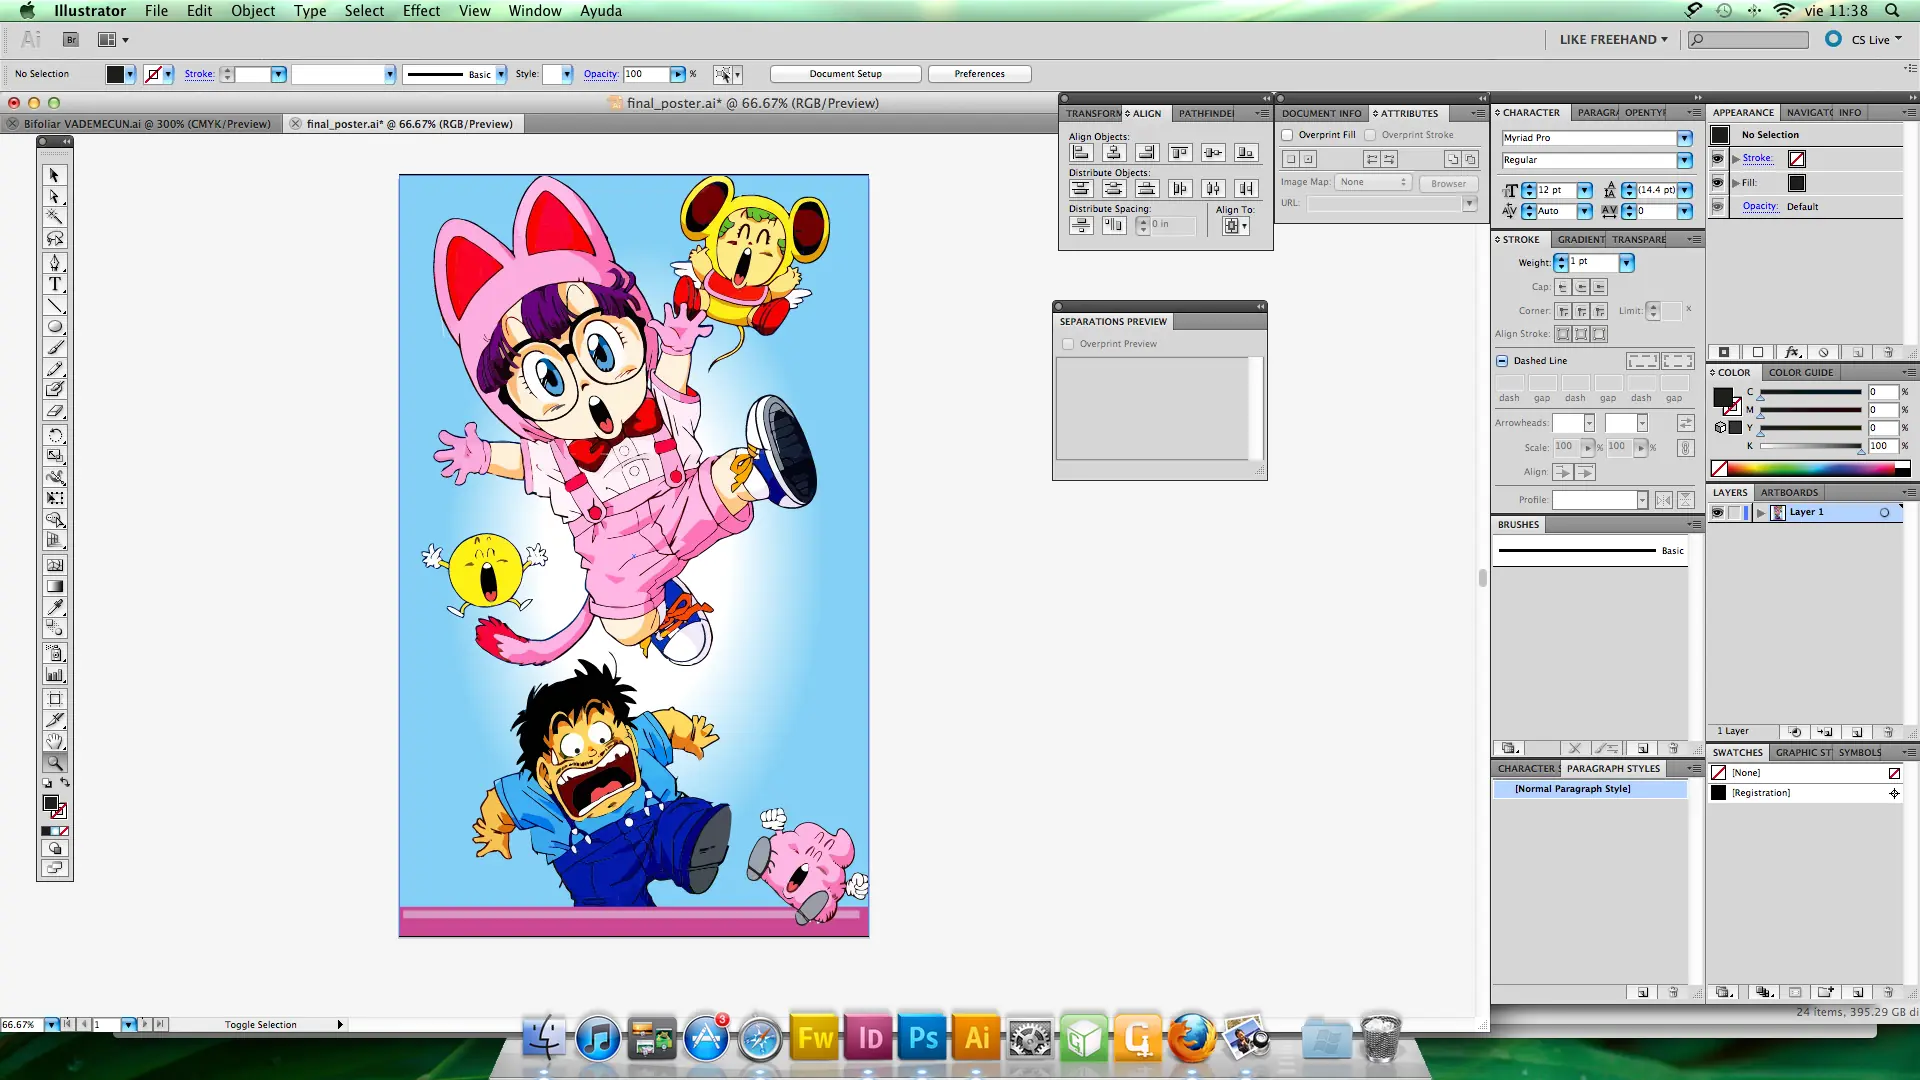Select the Artboard tool
Screen dimensions: 1920x1080
pyautogui.click(x=54, y=699)
